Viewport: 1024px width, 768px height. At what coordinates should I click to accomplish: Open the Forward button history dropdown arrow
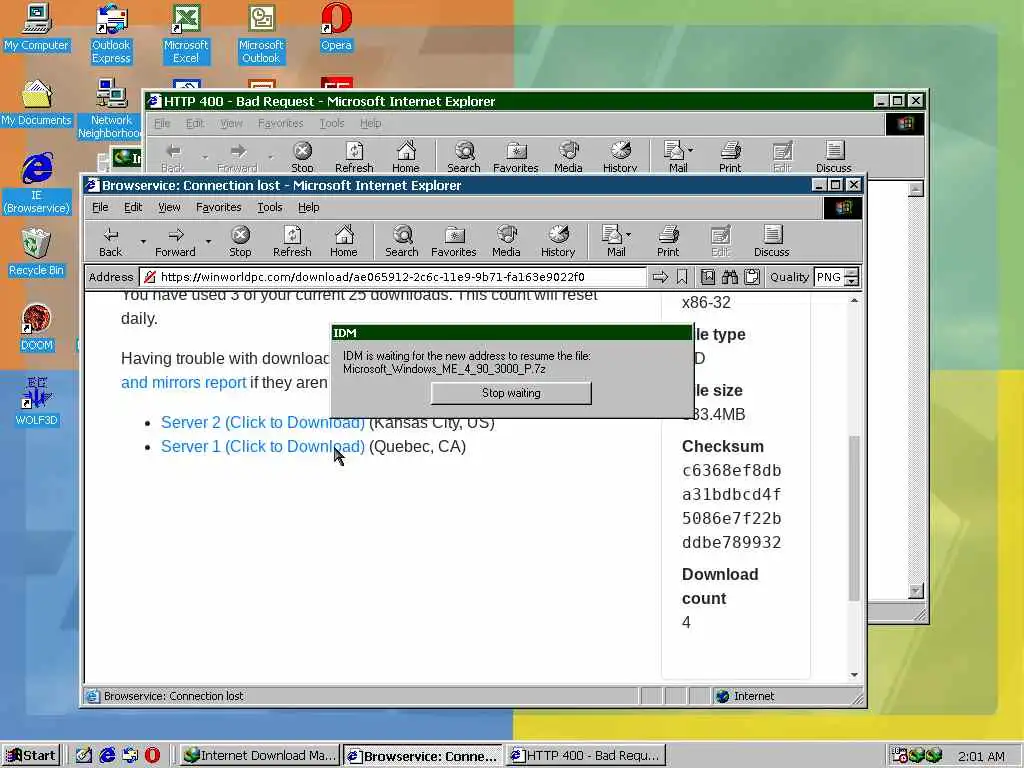(208, 242)
